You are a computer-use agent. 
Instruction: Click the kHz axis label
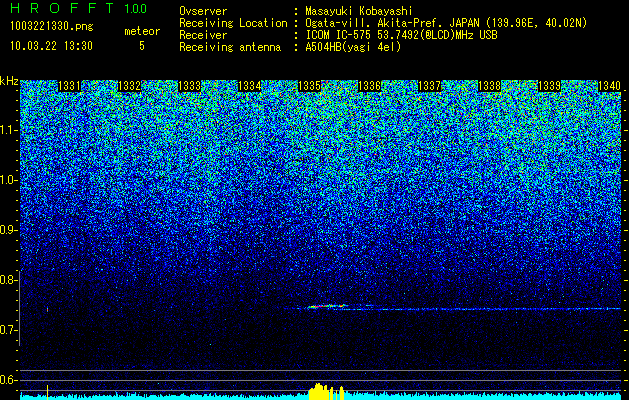tap(9, 81)
